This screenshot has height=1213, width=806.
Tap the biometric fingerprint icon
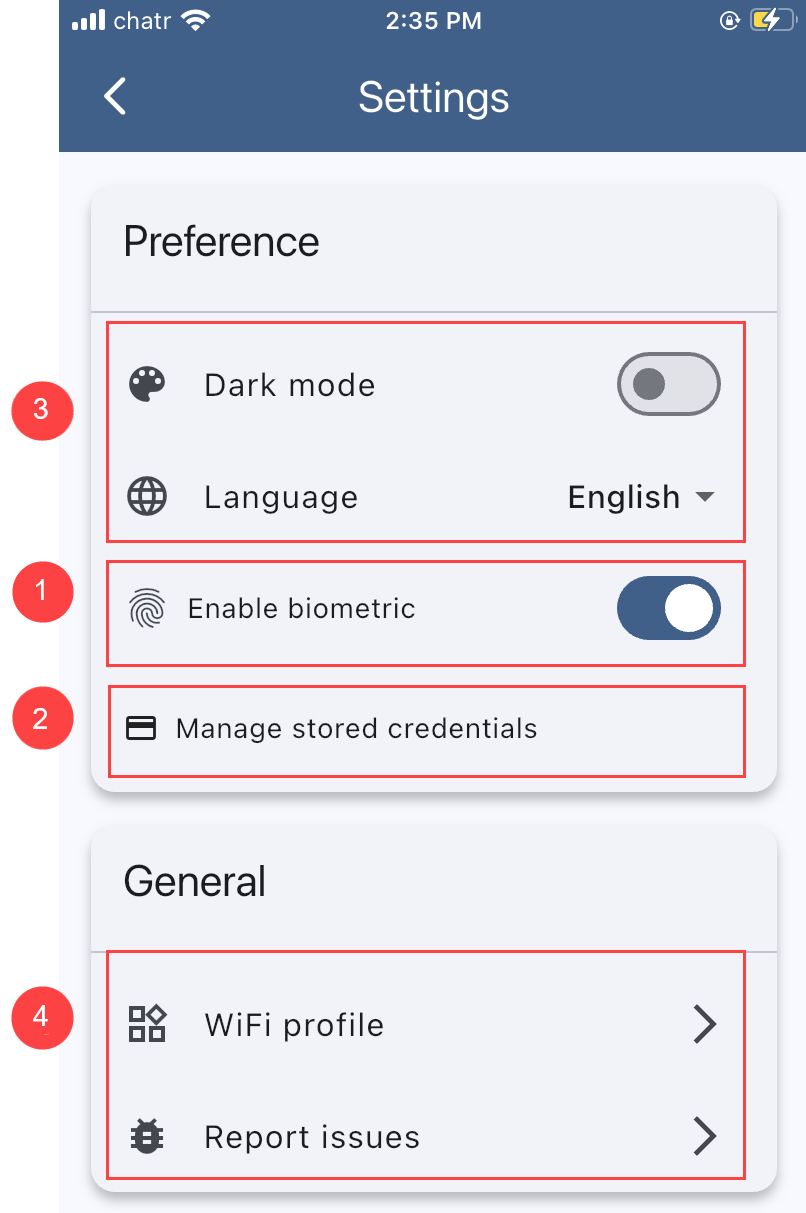click(147, 609)
